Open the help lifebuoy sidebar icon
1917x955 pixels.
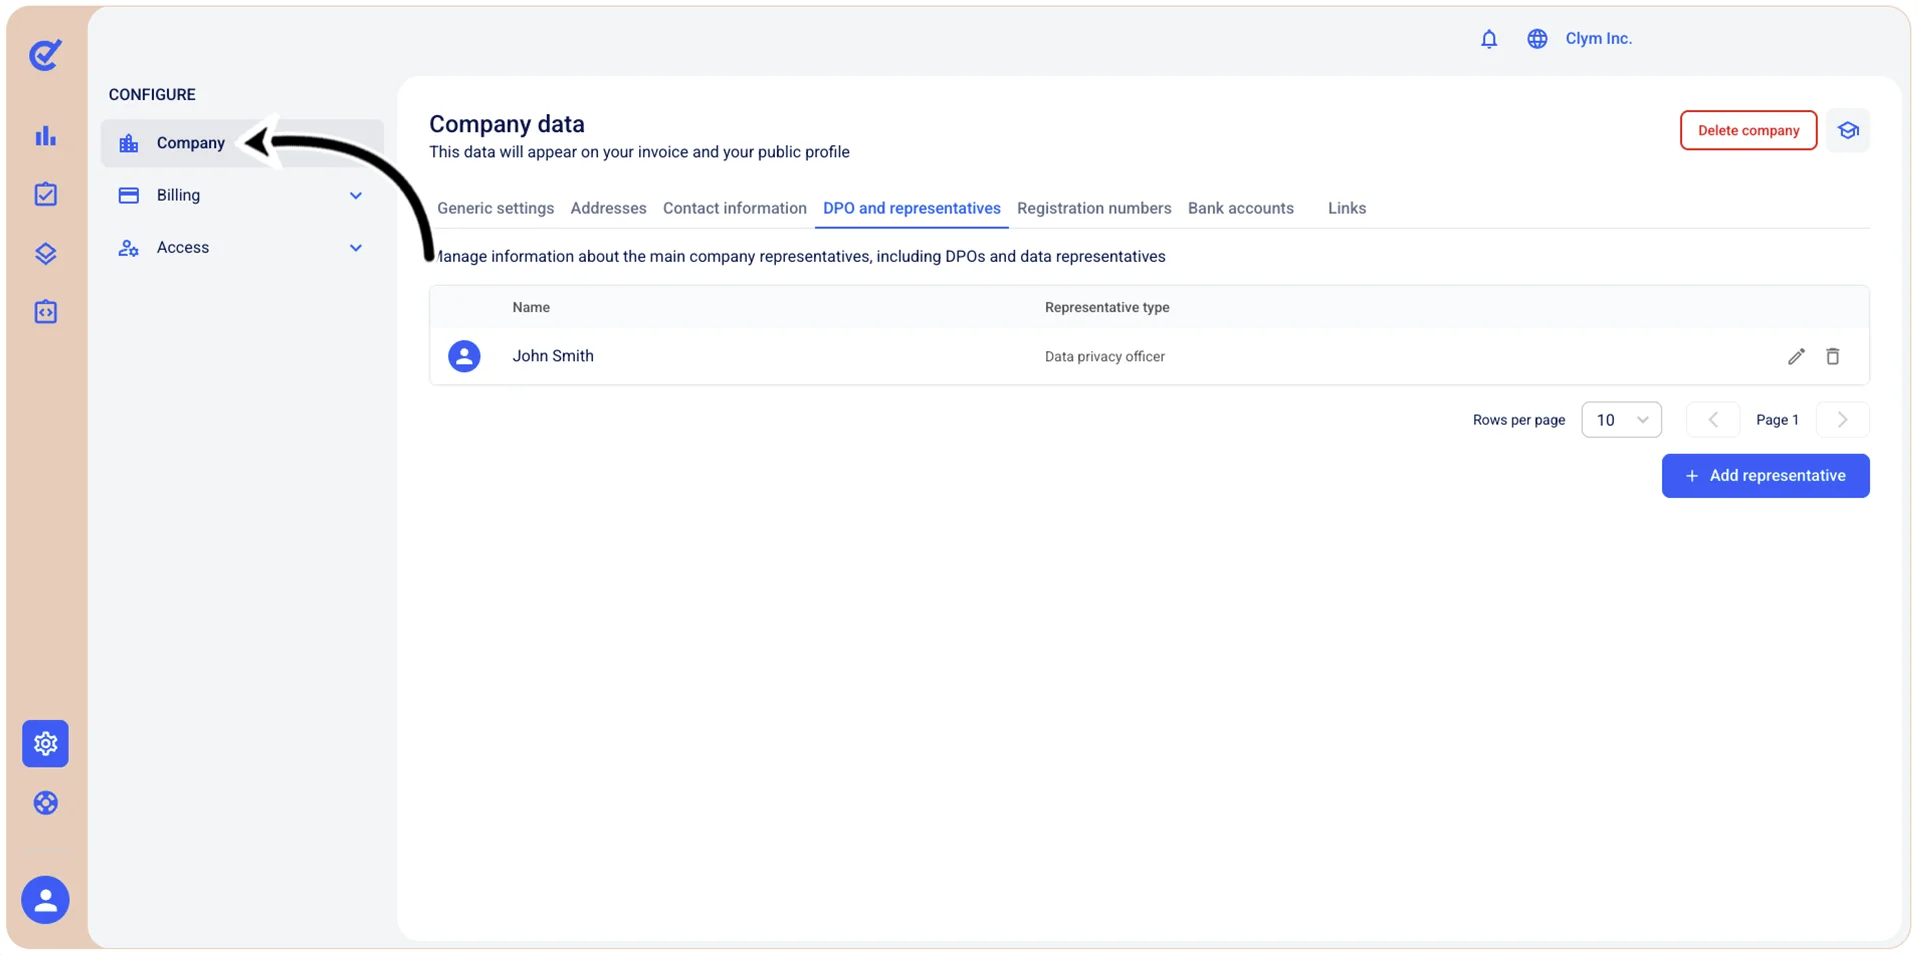pos(45,803)
